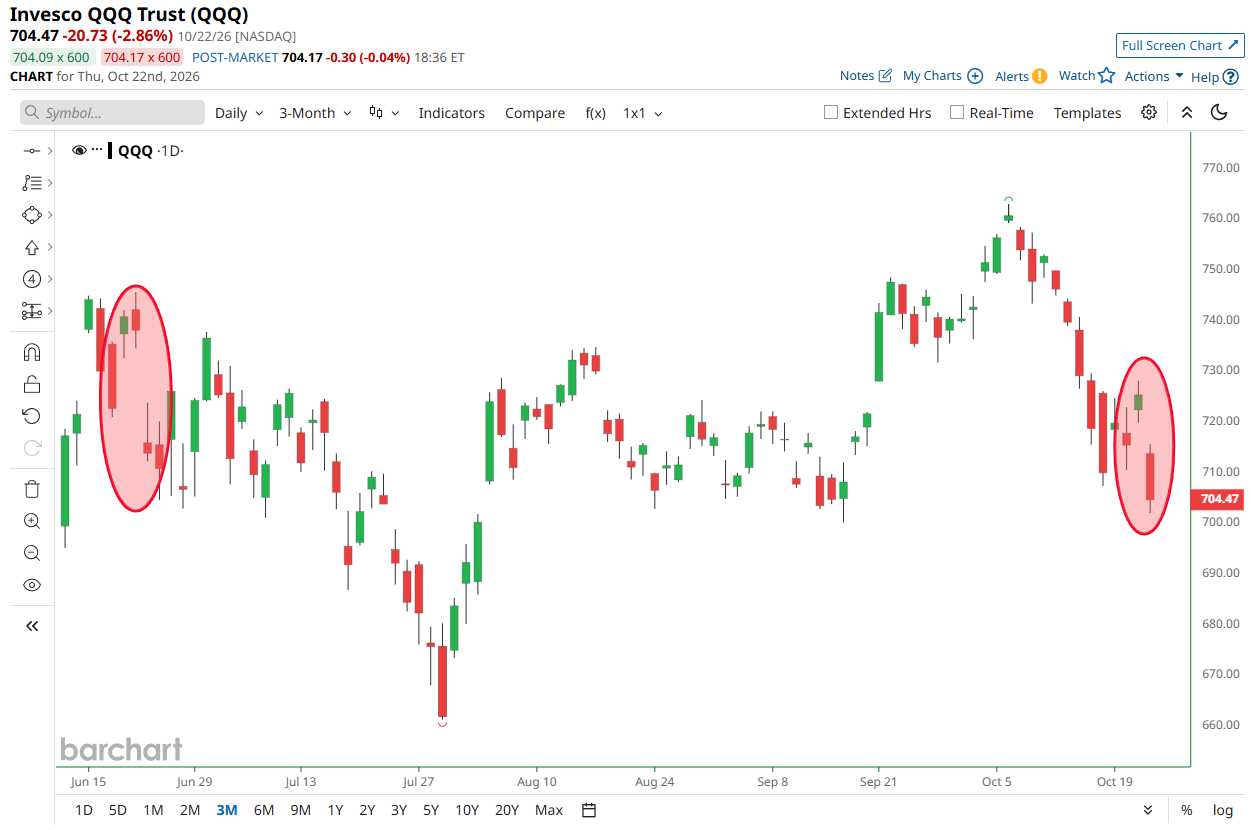Focus the Symbol search field
Screen dimensions: 1251x830
coord(112,113)
